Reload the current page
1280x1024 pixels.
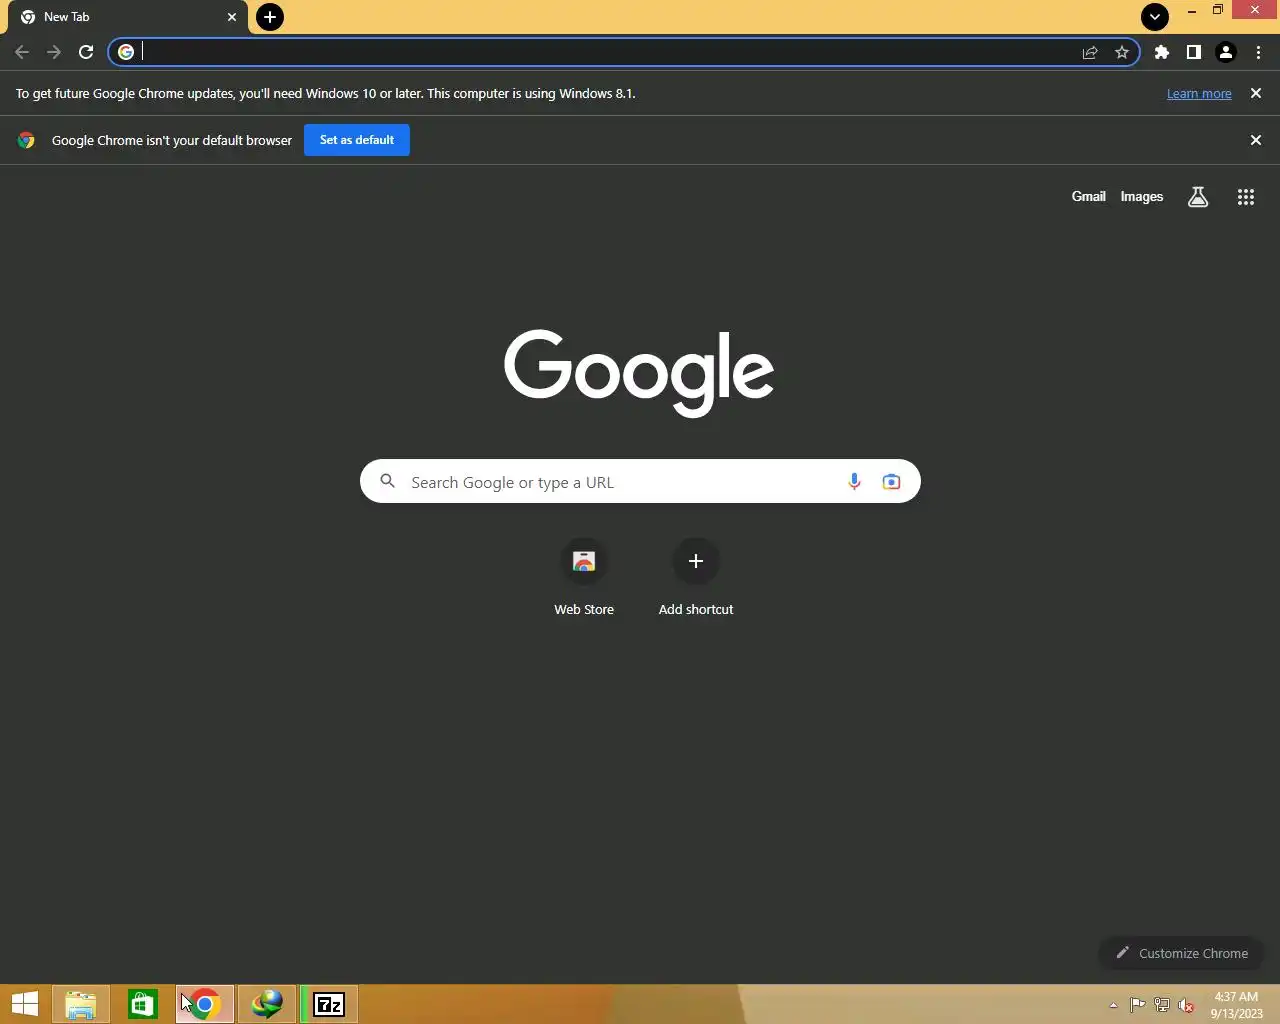(86, 52)
